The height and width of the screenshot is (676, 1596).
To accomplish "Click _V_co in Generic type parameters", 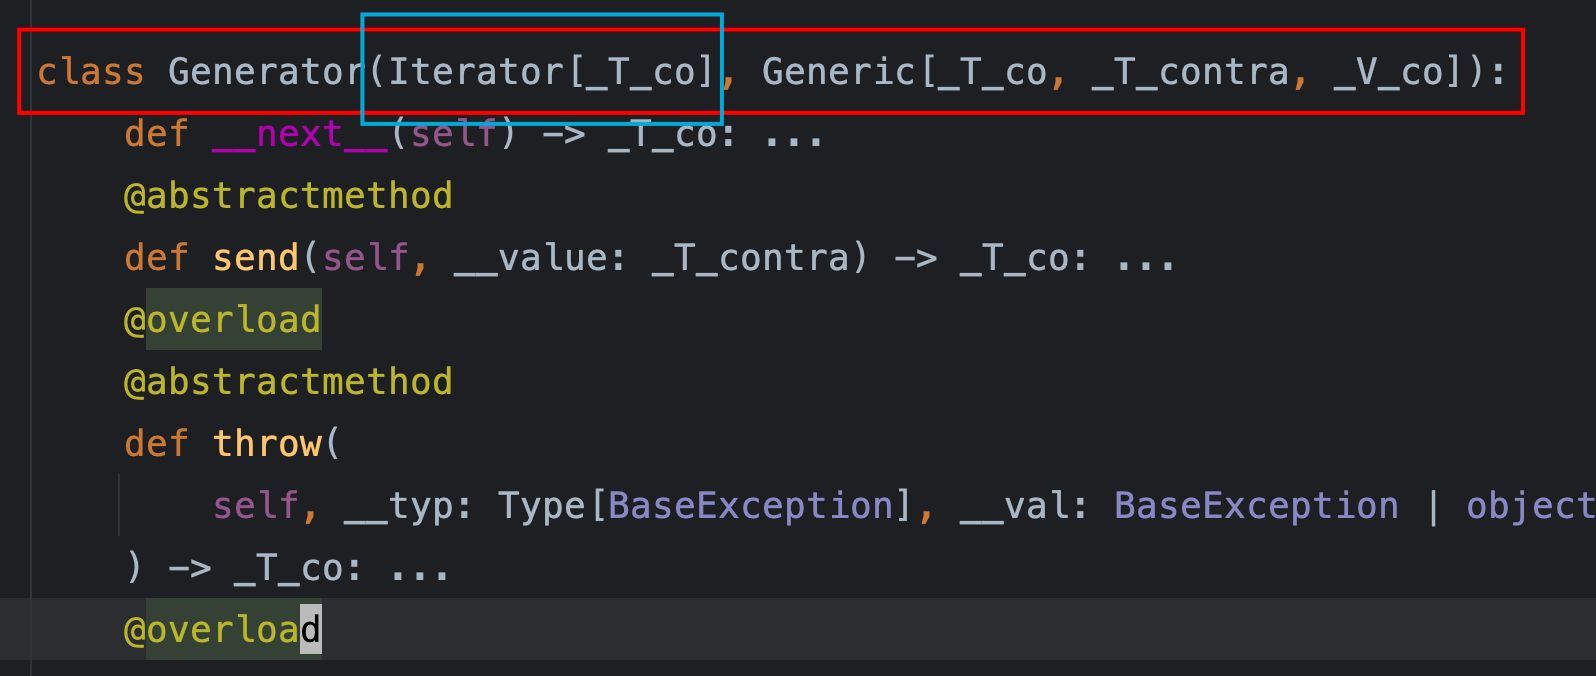I will (1388, 72).
